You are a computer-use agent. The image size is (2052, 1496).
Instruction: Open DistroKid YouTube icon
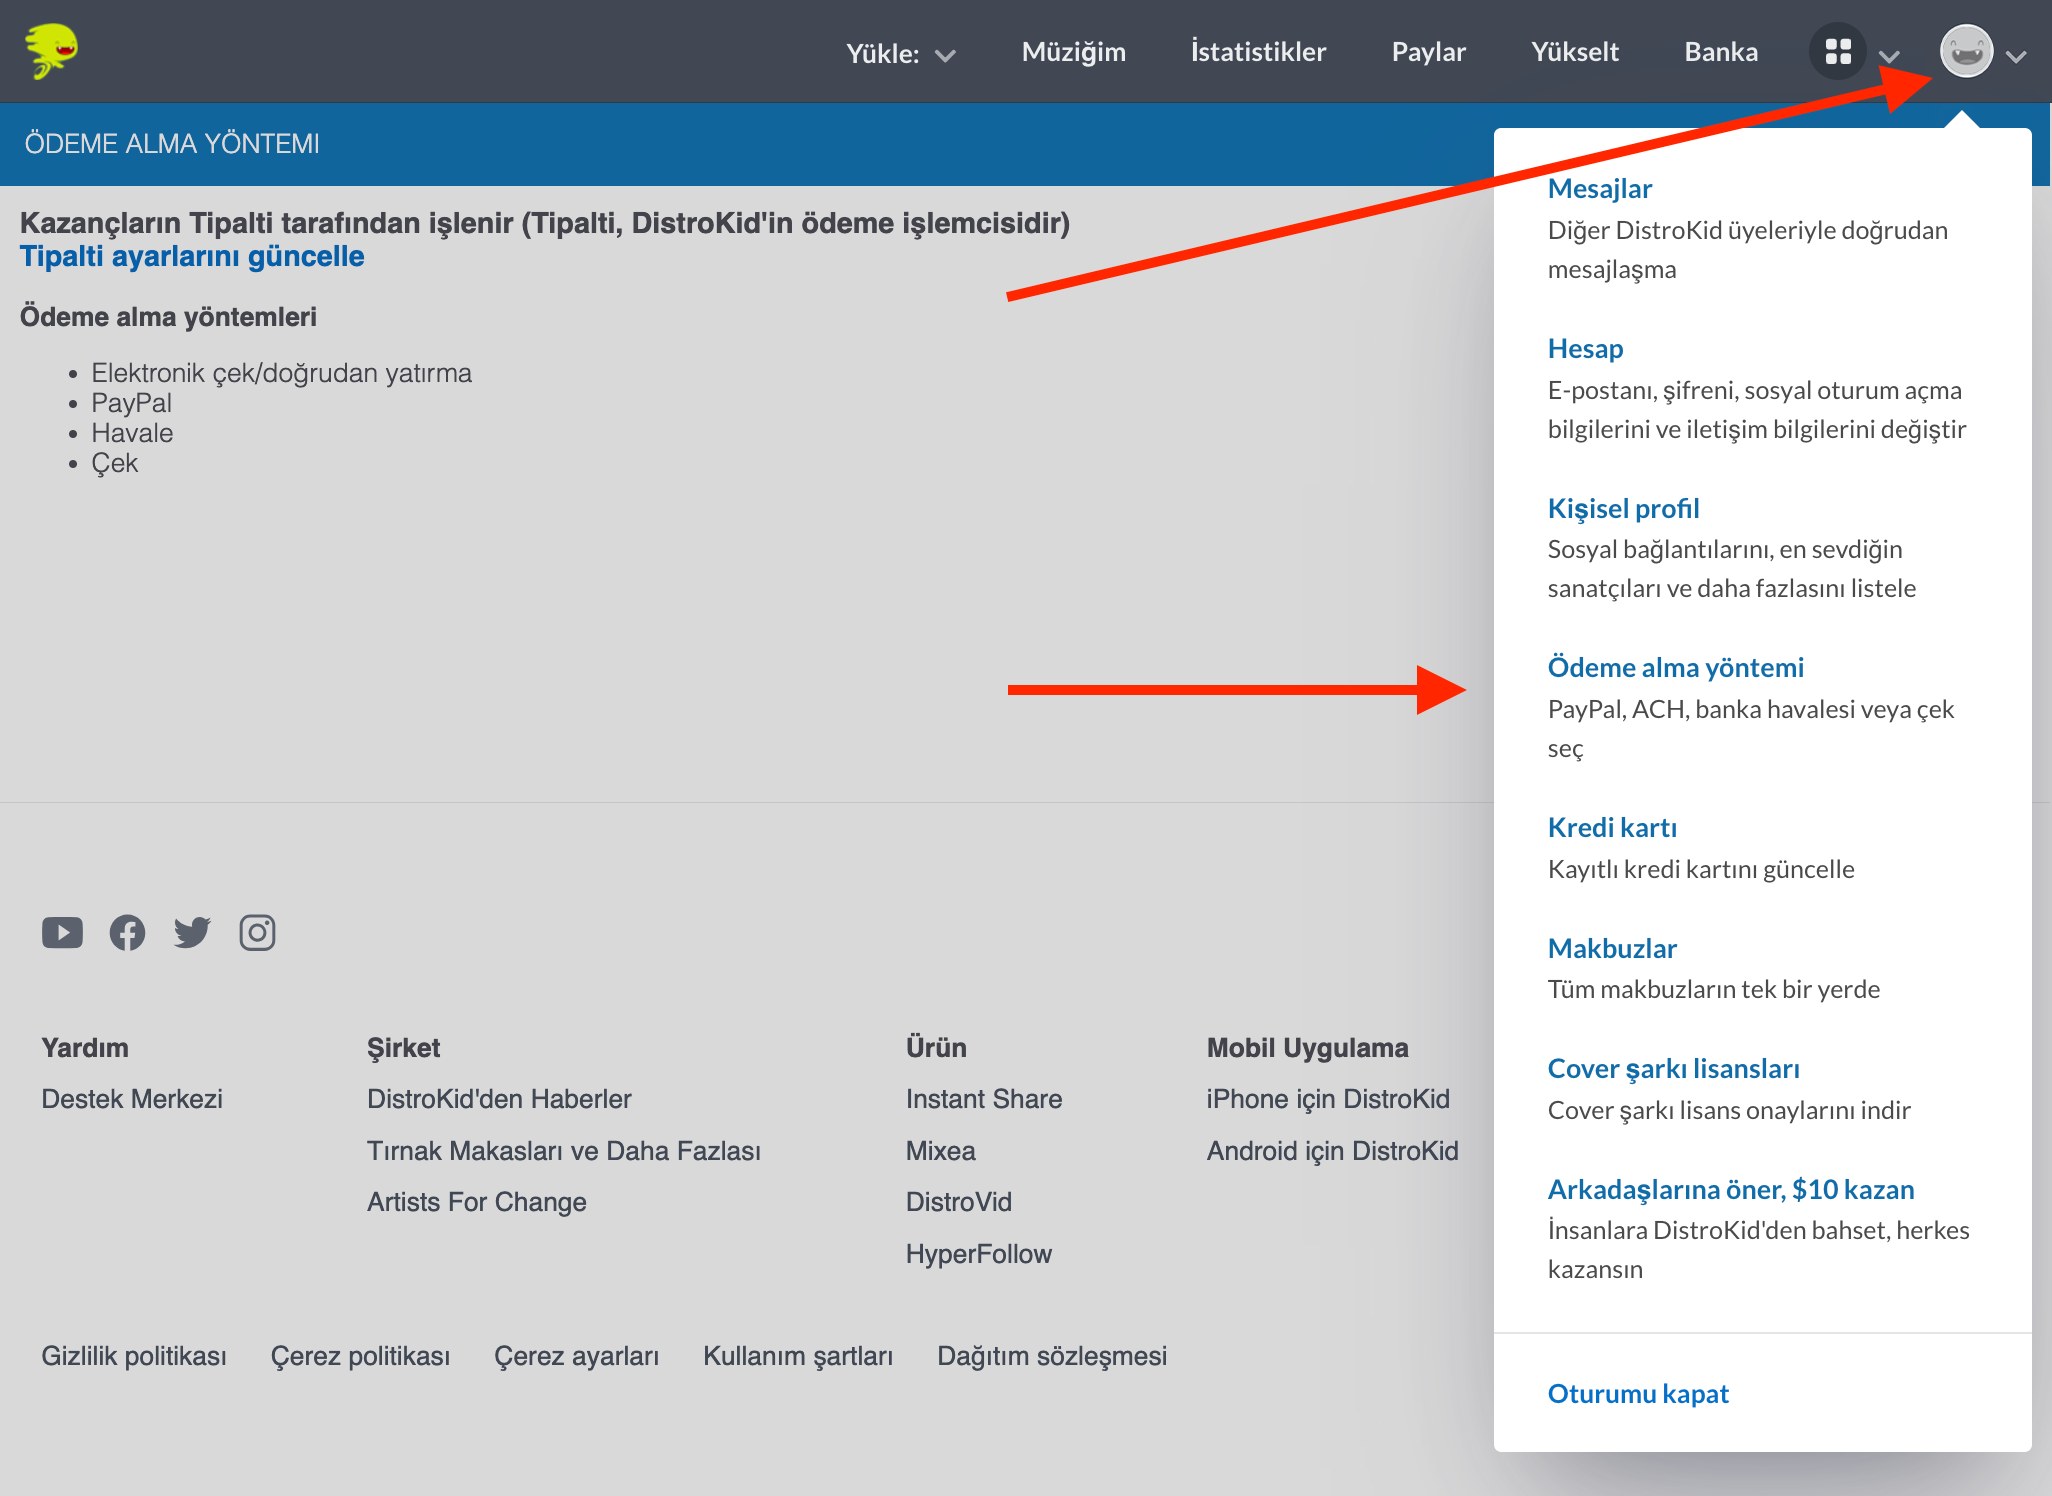[62, 933]
